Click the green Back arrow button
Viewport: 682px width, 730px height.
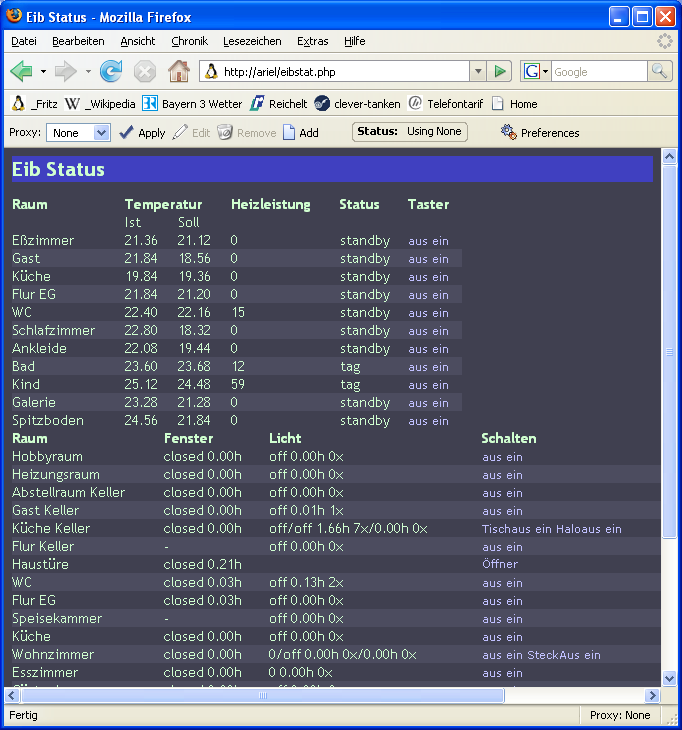(x=21, y=71)
